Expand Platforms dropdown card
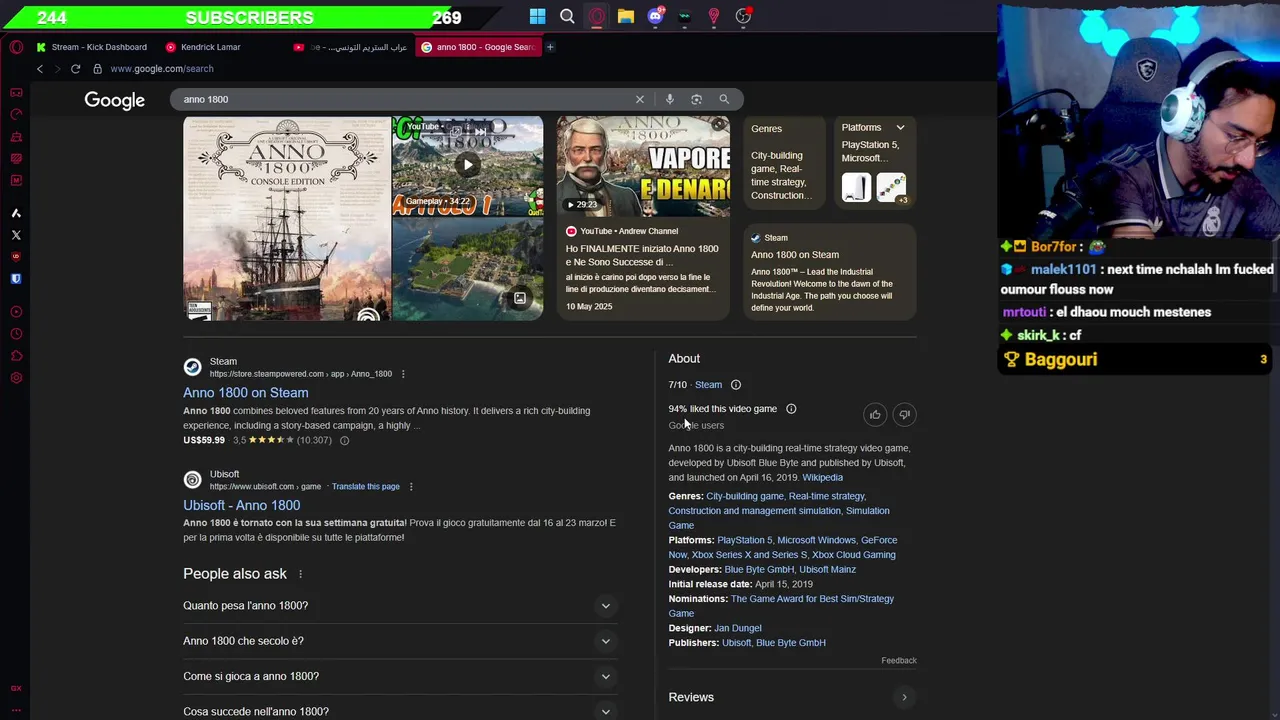 900,128
